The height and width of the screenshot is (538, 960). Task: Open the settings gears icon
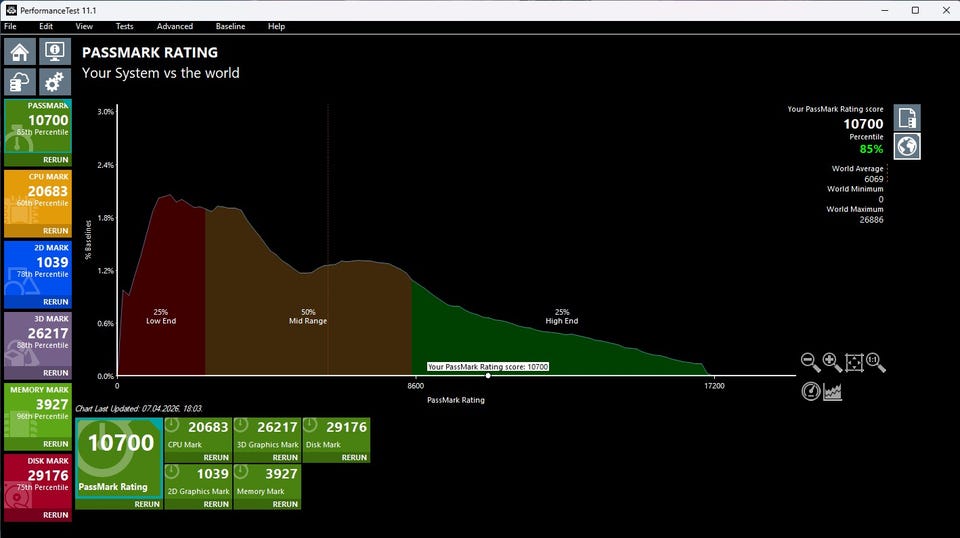tap(54, 81)
